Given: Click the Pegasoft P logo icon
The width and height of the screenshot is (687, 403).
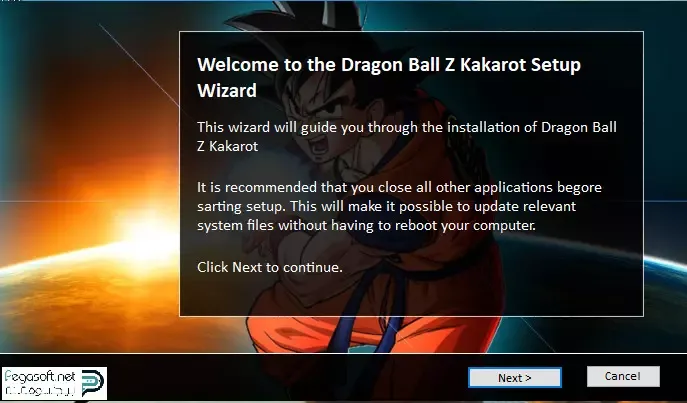Looking at the screenshot, I should [93, 382].
